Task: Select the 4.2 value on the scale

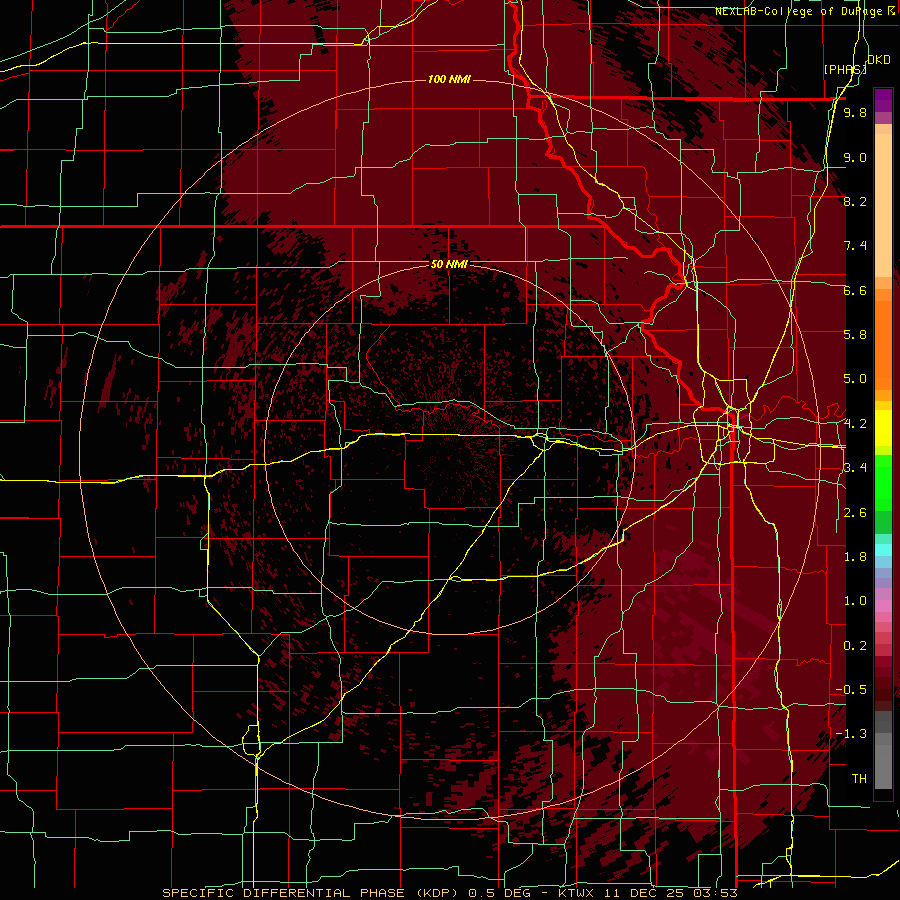Action: click(855, 424)
